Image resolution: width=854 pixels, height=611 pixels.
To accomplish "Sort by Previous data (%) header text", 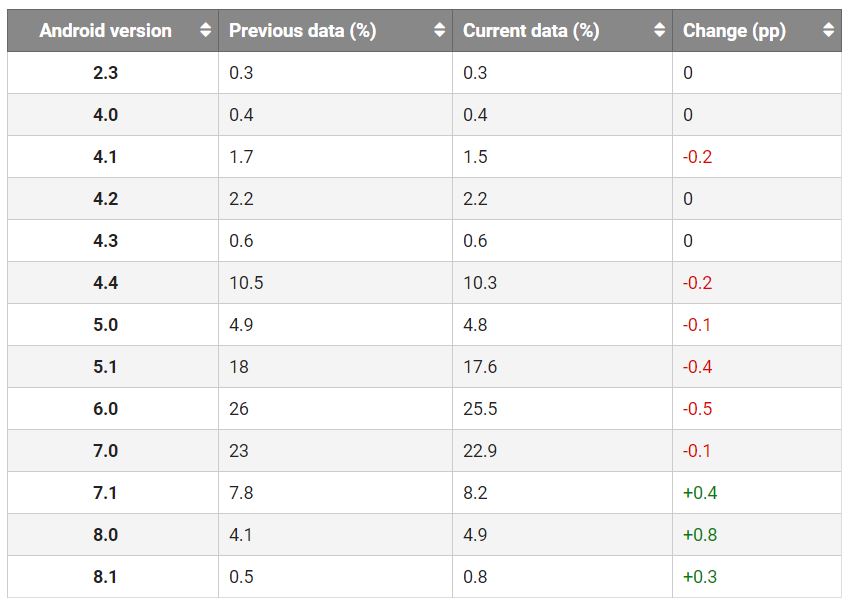I will pyautogui.click(x=302, y=31).
